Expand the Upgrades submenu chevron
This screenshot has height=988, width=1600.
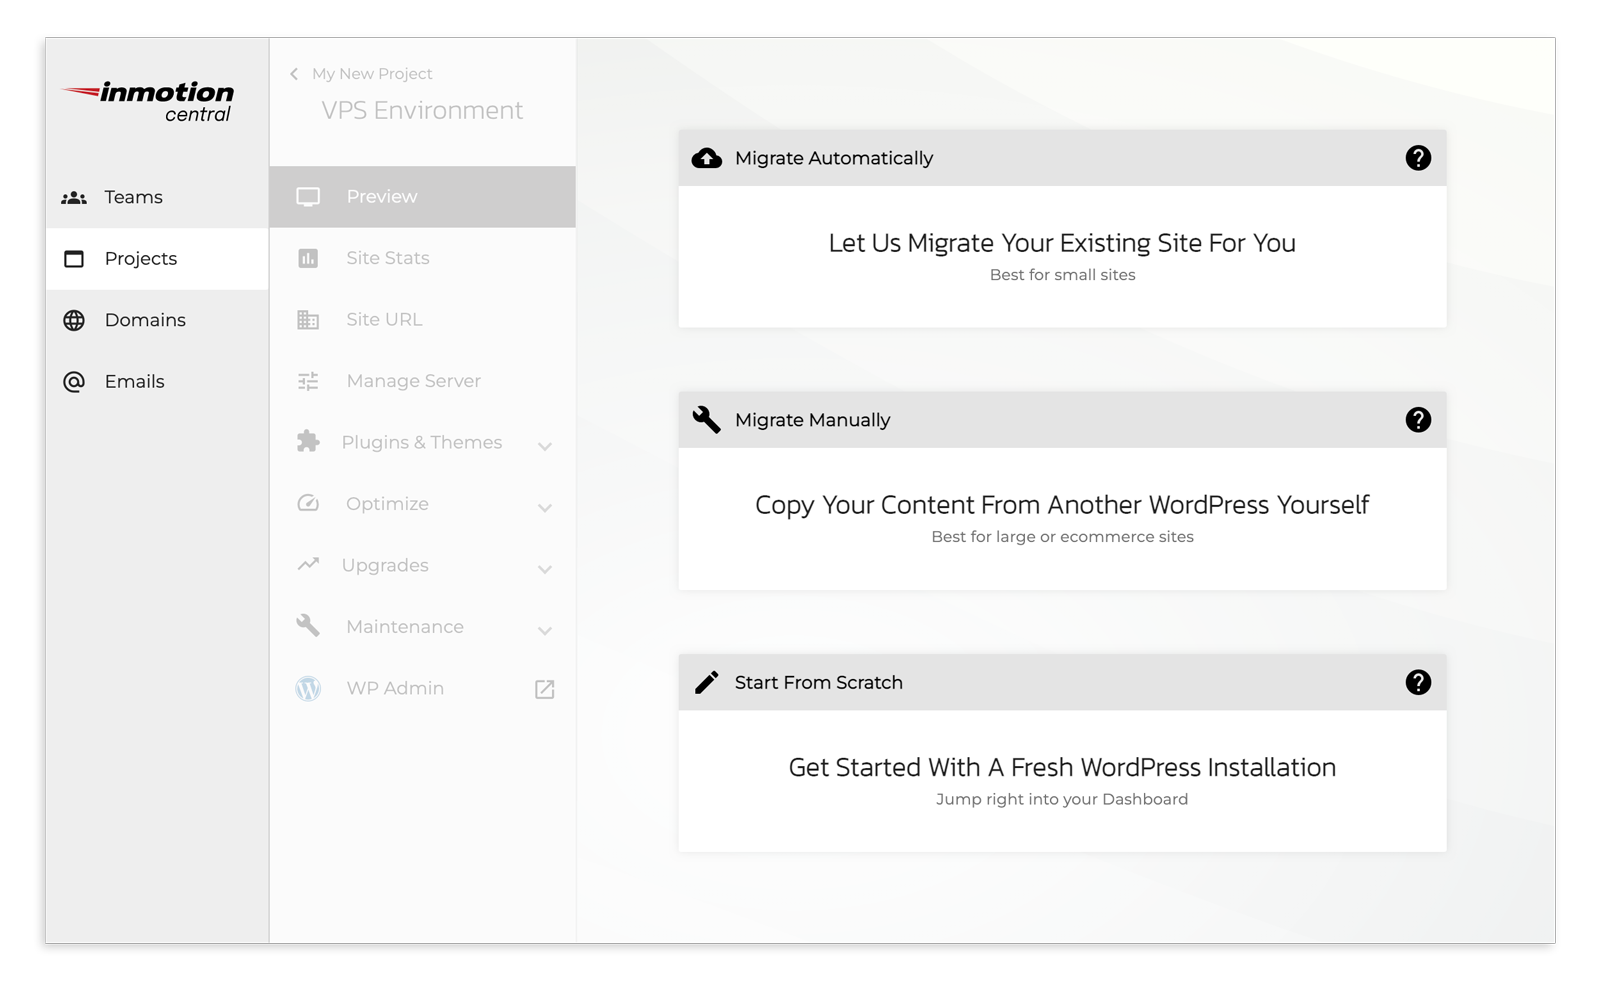coord(545,569)
